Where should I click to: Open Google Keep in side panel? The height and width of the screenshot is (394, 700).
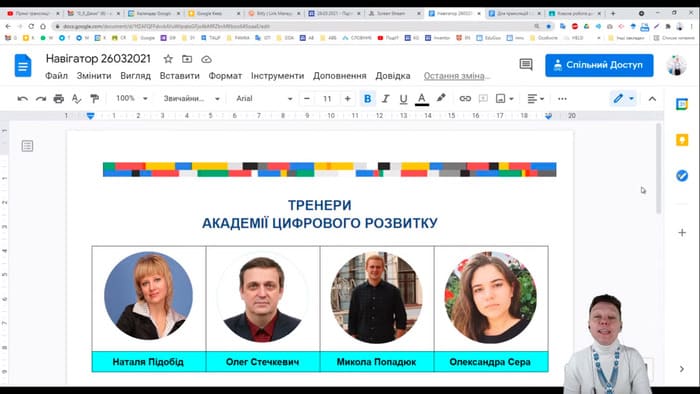pyautogui.click(x=682, y=140)
